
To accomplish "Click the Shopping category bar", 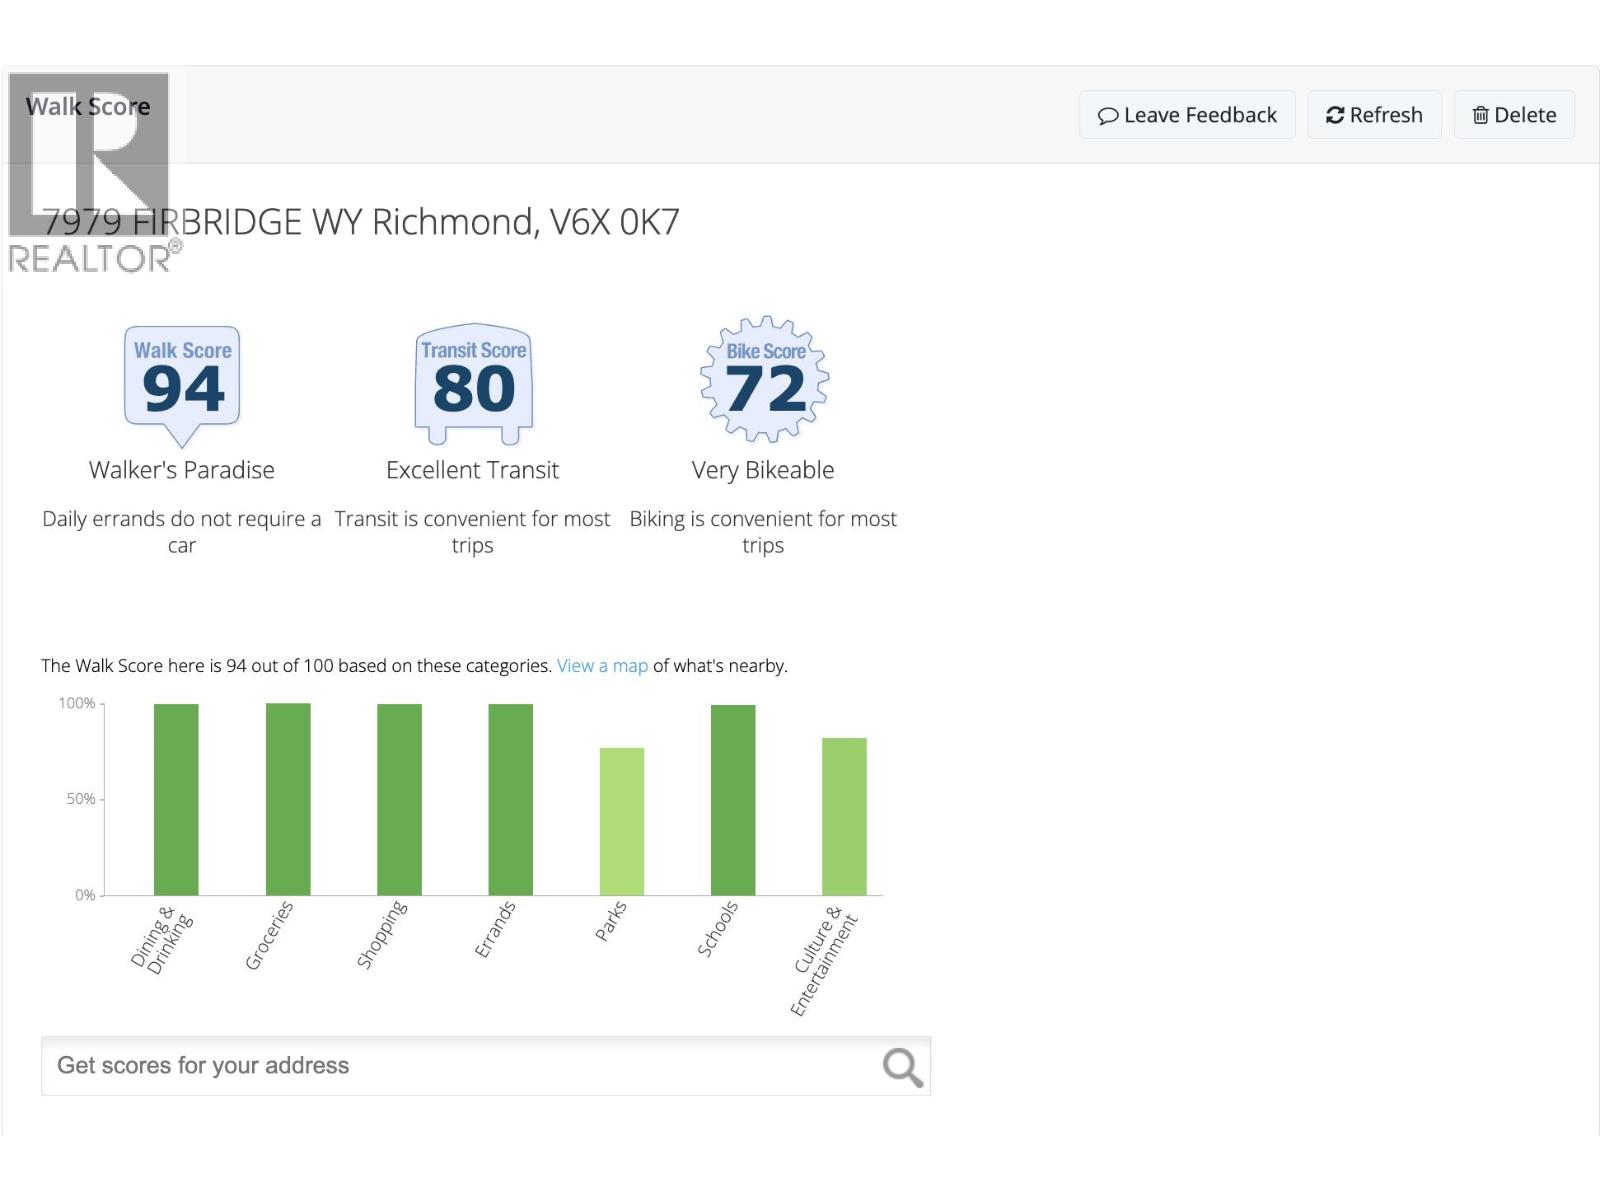I will coord(399,799).
